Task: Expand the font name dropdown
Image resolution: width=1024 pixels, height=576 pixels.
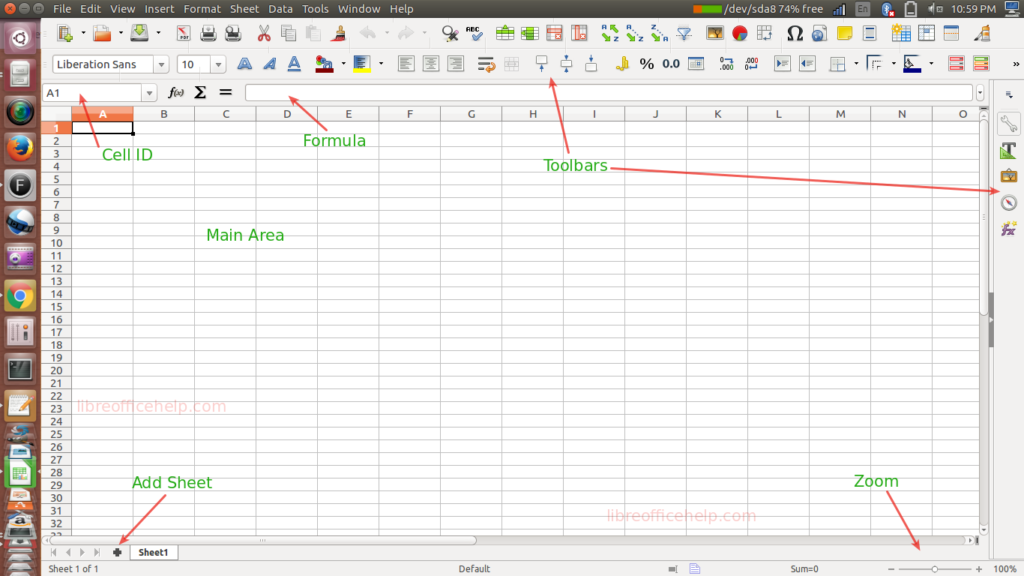Action: (161, 65)
